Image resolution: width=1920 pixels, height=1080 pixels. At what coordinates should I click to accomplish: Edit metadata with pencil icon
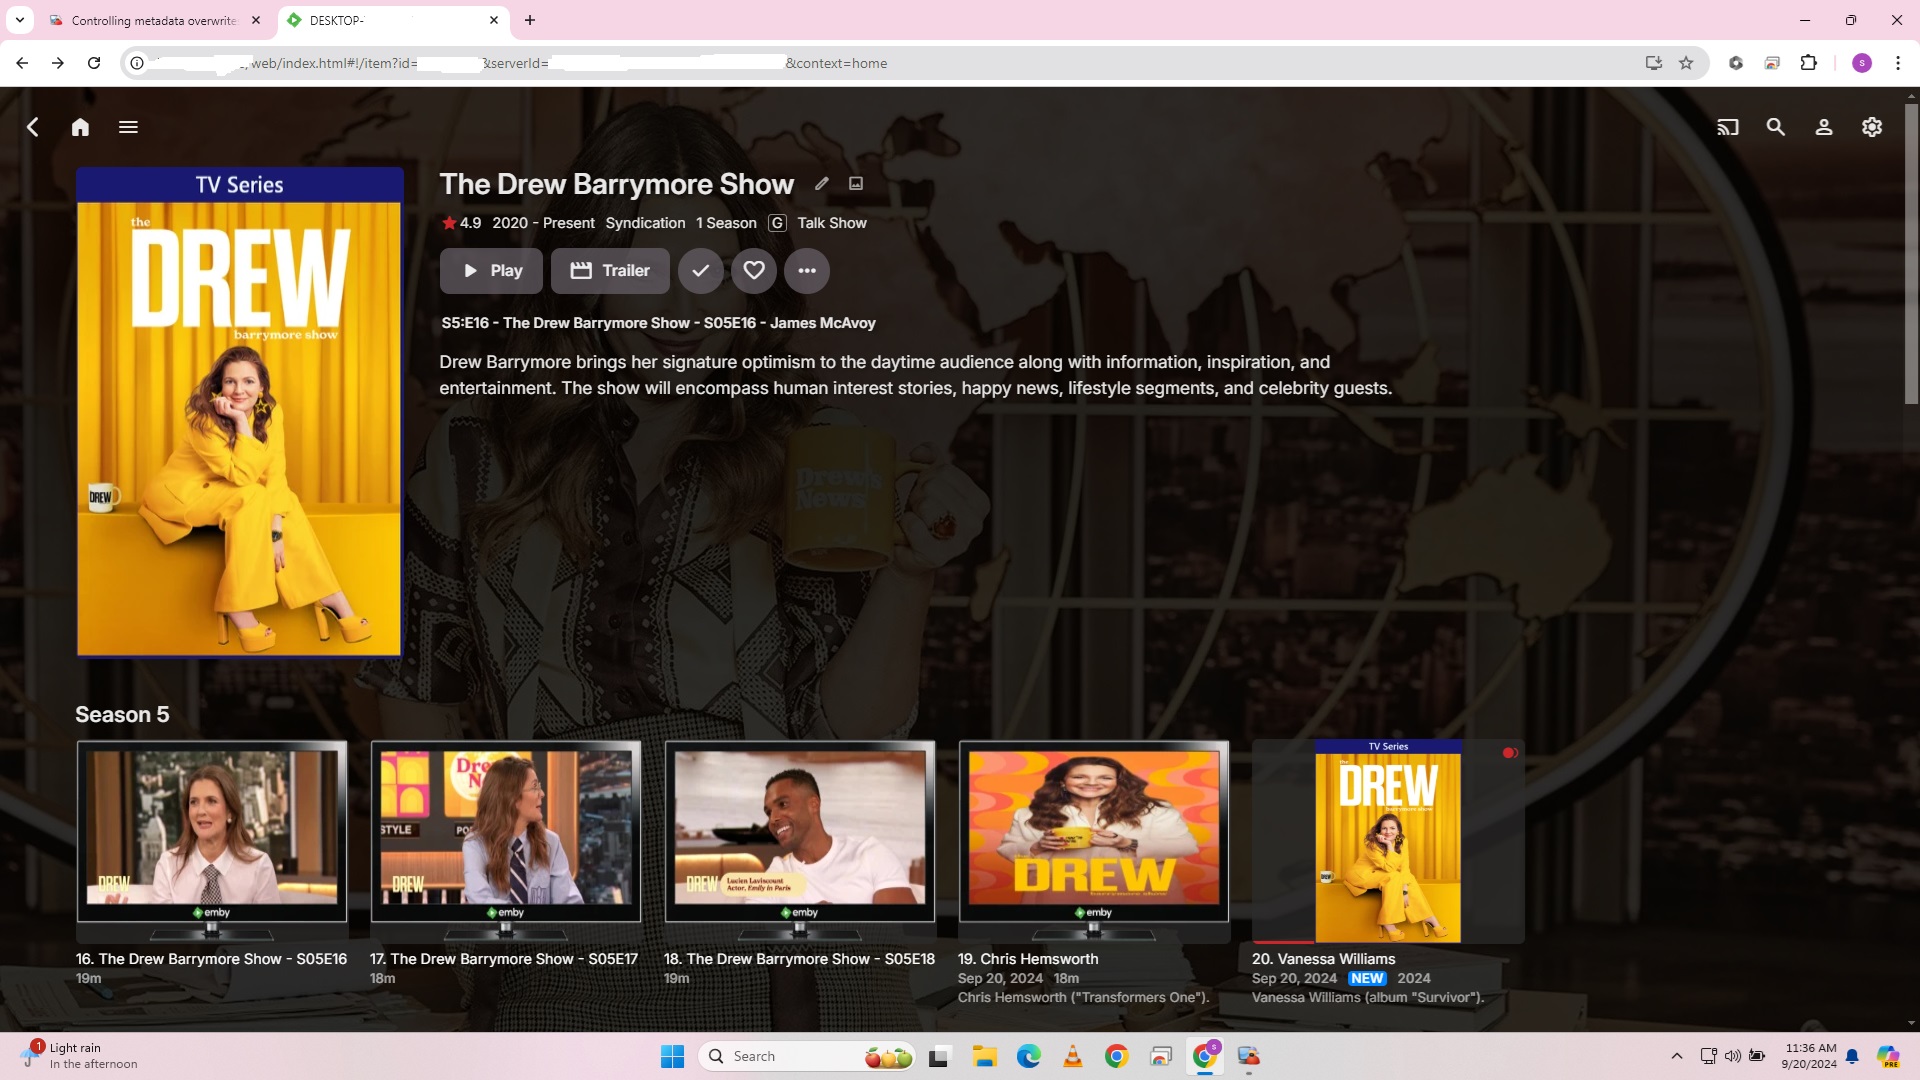[x=822, y=184]
